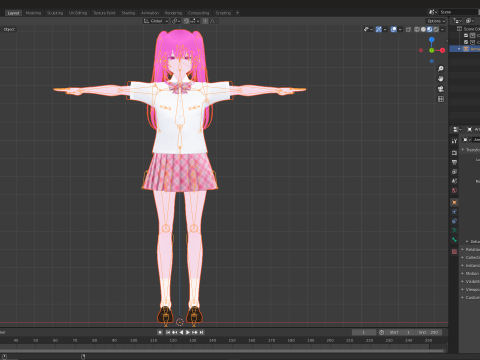480x360 pixels.
Task: Open the Output properties tab
Action: (x=454, y=162)
